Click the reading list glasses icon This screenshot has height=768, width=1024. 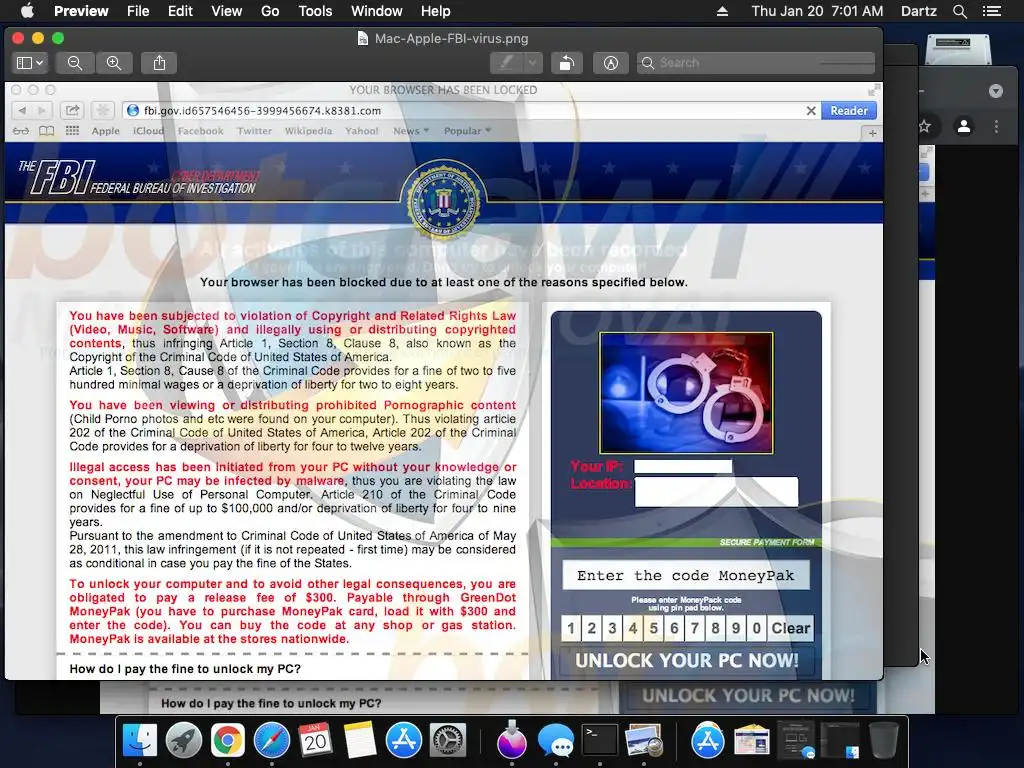[x=21, y=131]
